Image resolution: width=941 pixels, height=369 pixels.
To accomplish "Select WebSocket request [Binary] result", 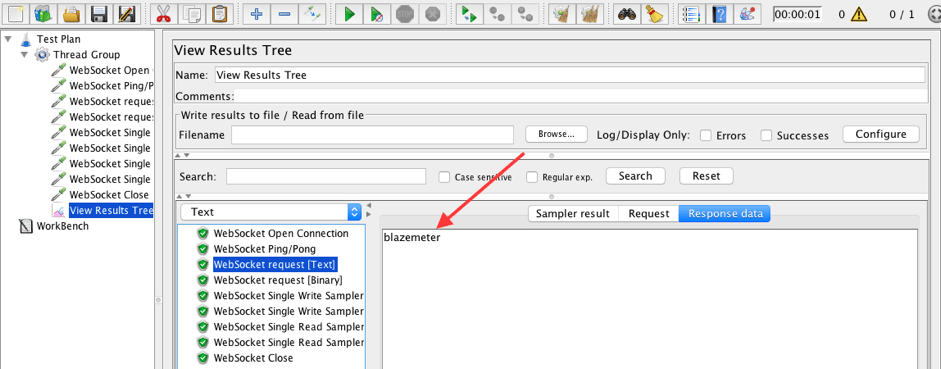I will click(278, 280).
